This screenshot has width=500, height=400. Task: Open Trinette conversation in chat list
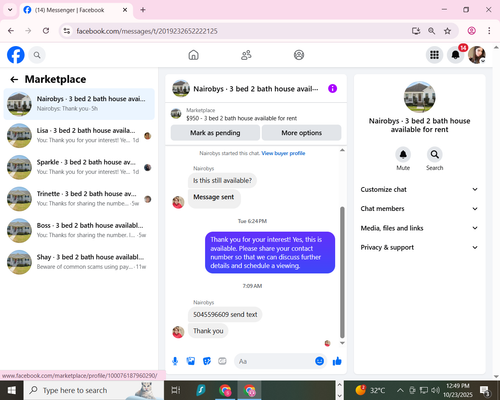pyautogui.click(x=79, y=199)
